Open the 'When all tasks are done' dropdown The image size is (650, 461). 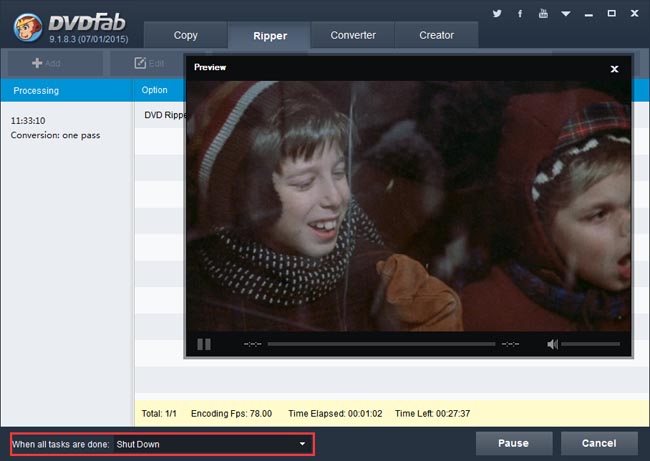coord(212,444)
